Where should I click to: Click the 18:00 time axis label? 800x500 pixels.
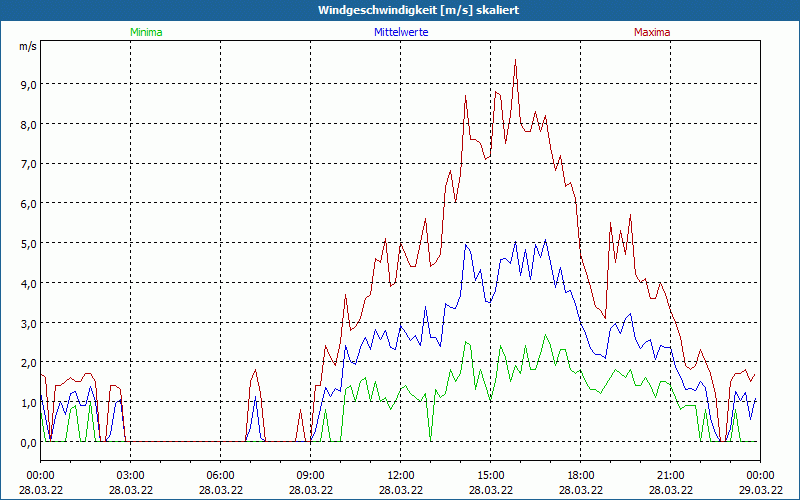tap(581, 476)
